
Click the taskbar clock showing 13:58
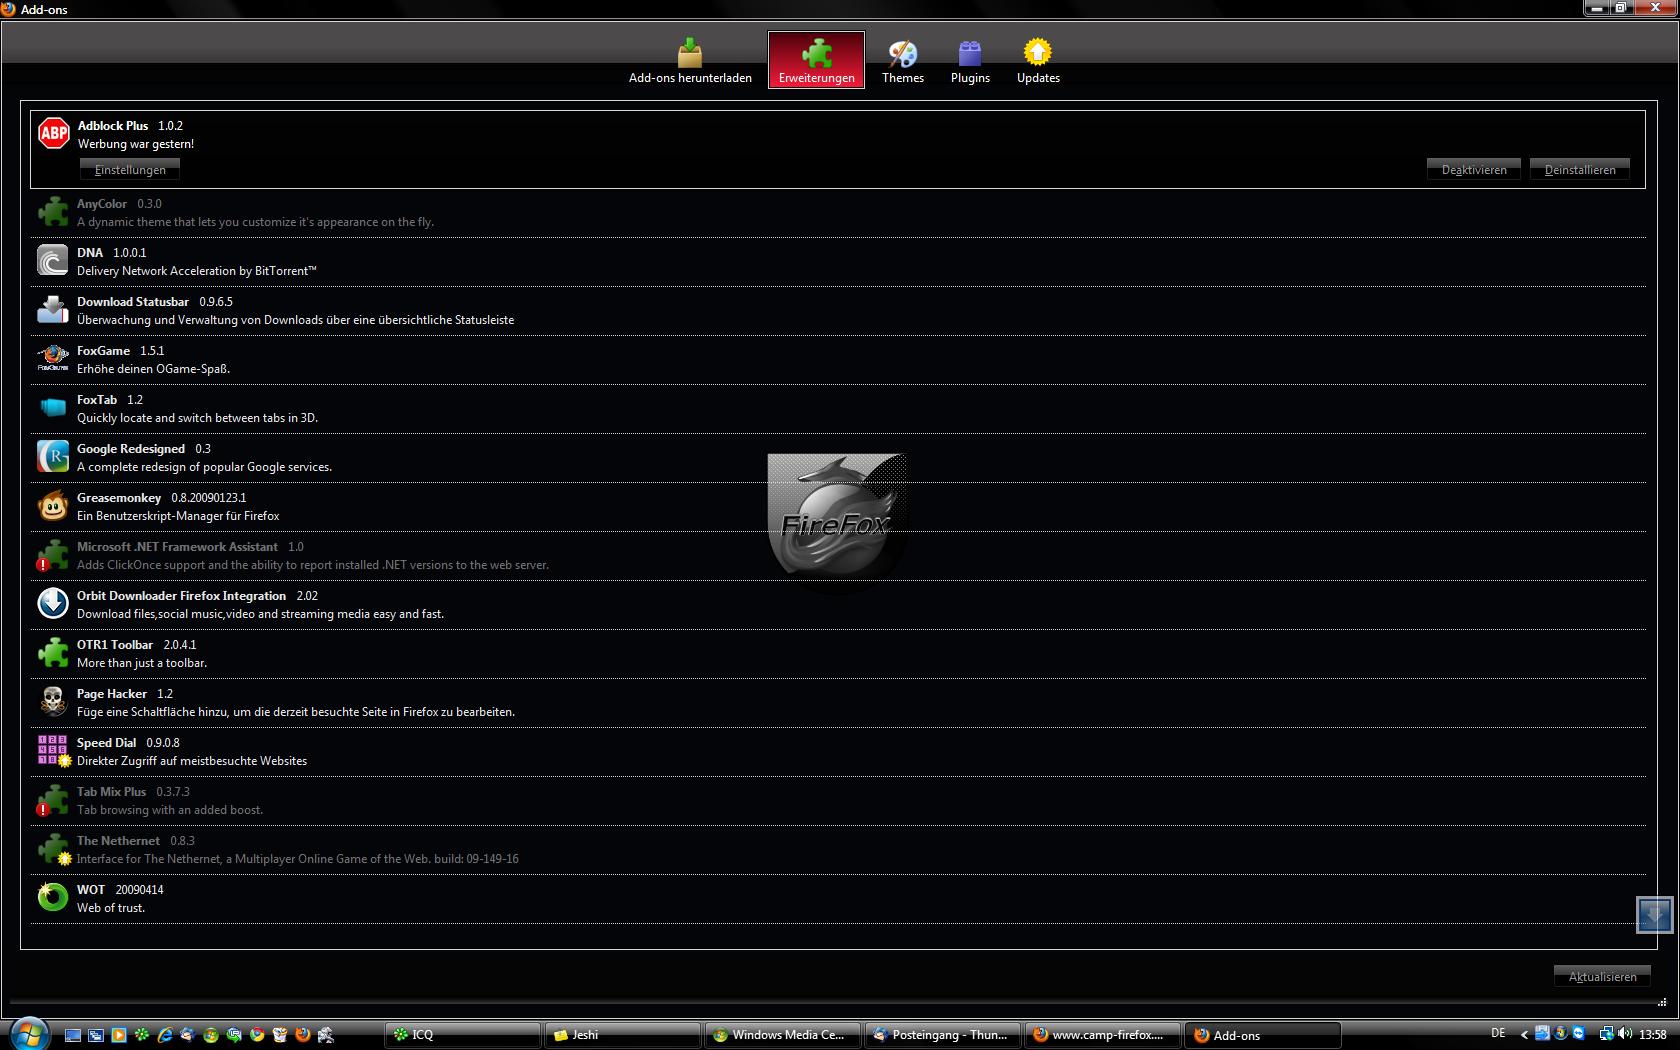[1653, 1035]
